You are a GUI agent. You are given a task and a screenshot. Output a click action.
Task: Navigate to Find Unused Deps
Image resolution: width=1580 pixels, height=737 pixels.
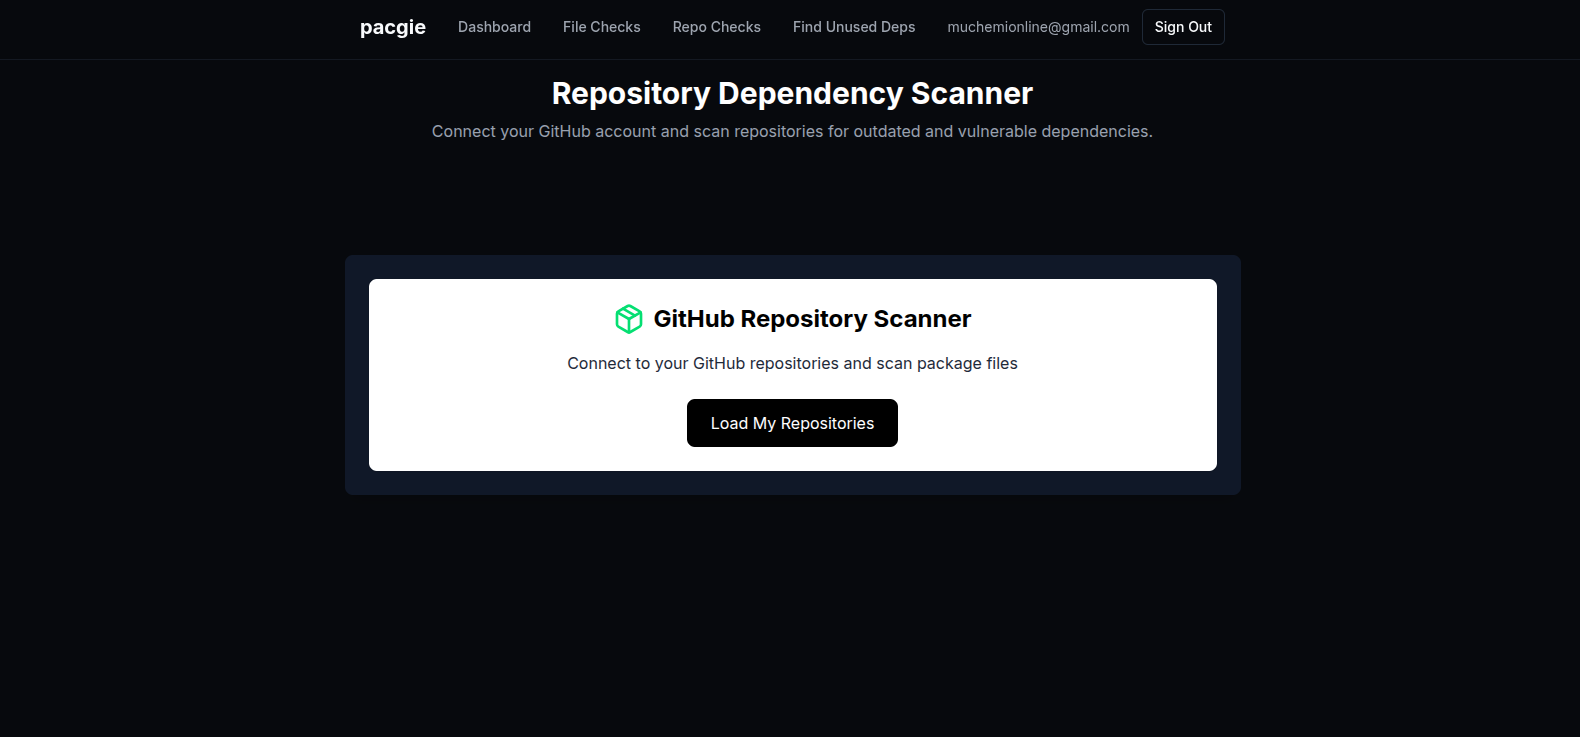(854, 27)
